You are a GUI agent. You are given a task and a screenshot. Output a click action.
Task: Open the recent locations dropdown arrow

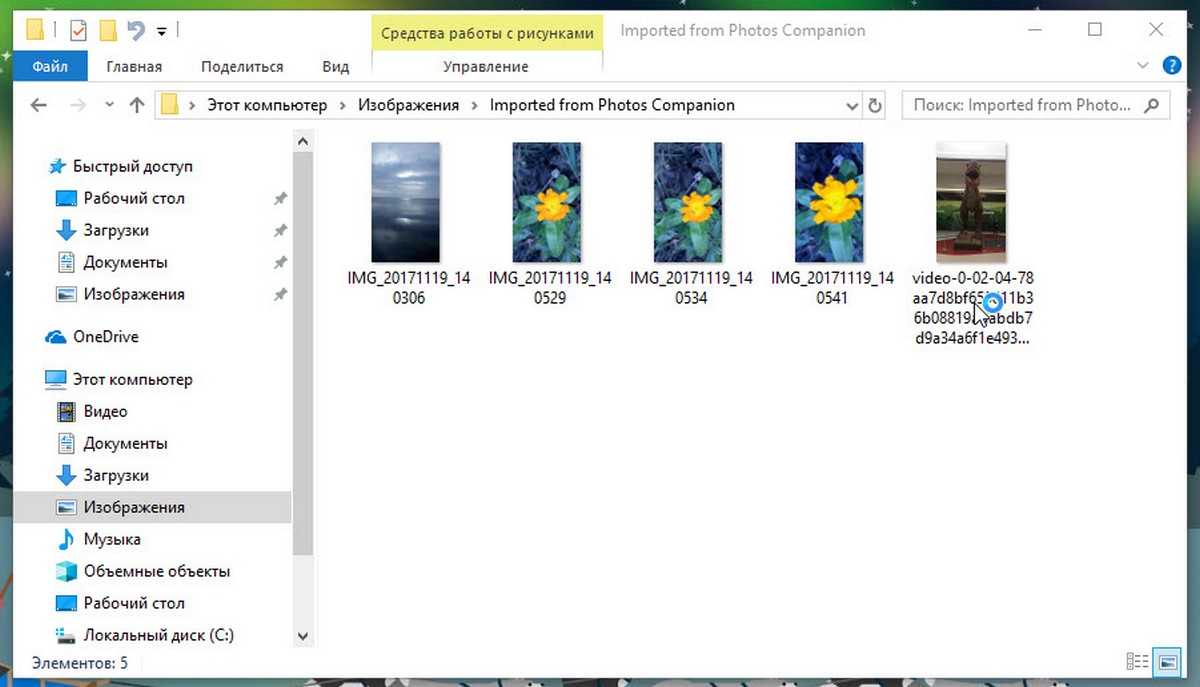coord(108,105)
